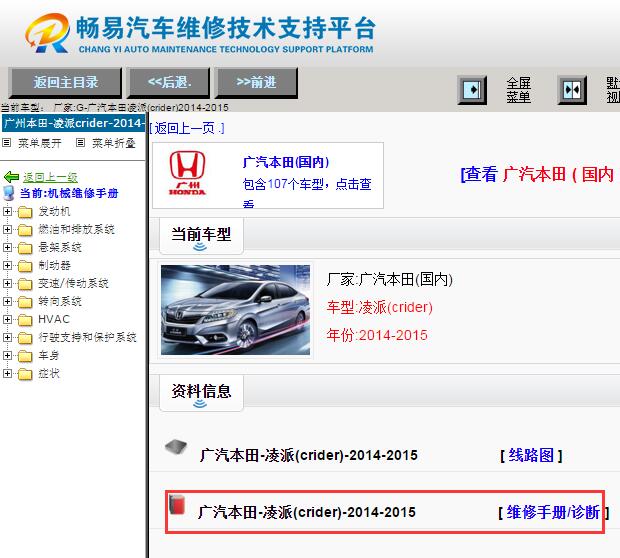Select the 广州本田-凌派crider-2014 header
The width and height of the screenshot is (620, 558).
pos(74,123)
